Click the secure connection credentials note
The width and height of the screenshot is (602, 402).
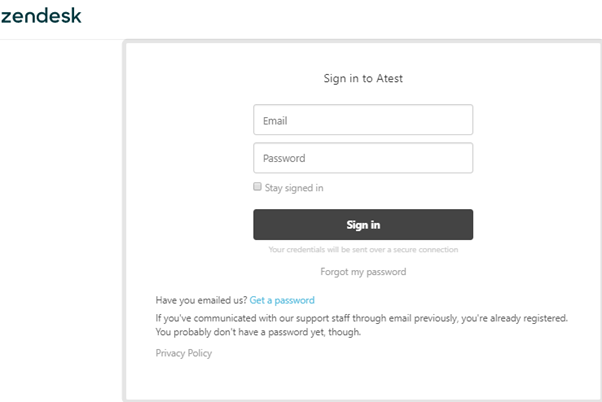coord(363,250)
